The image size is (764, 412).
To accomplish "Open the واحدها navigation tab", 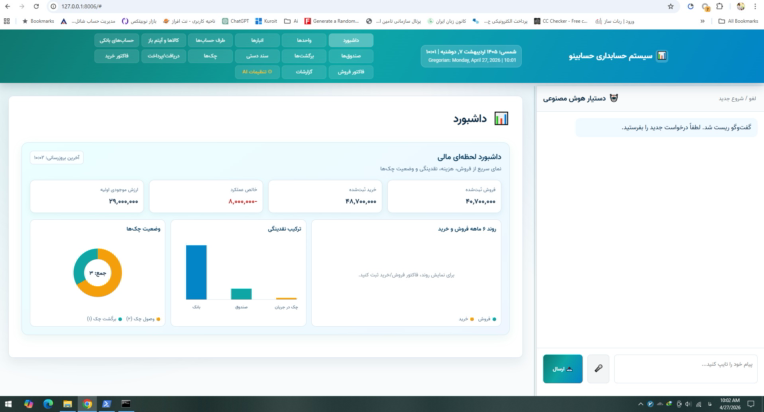I will pos(304,40).
